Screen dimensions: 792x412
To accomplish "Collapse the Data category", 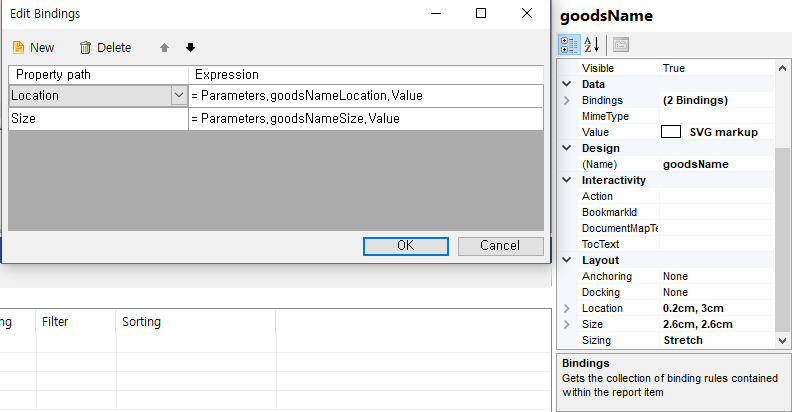I will pos(568,84).
